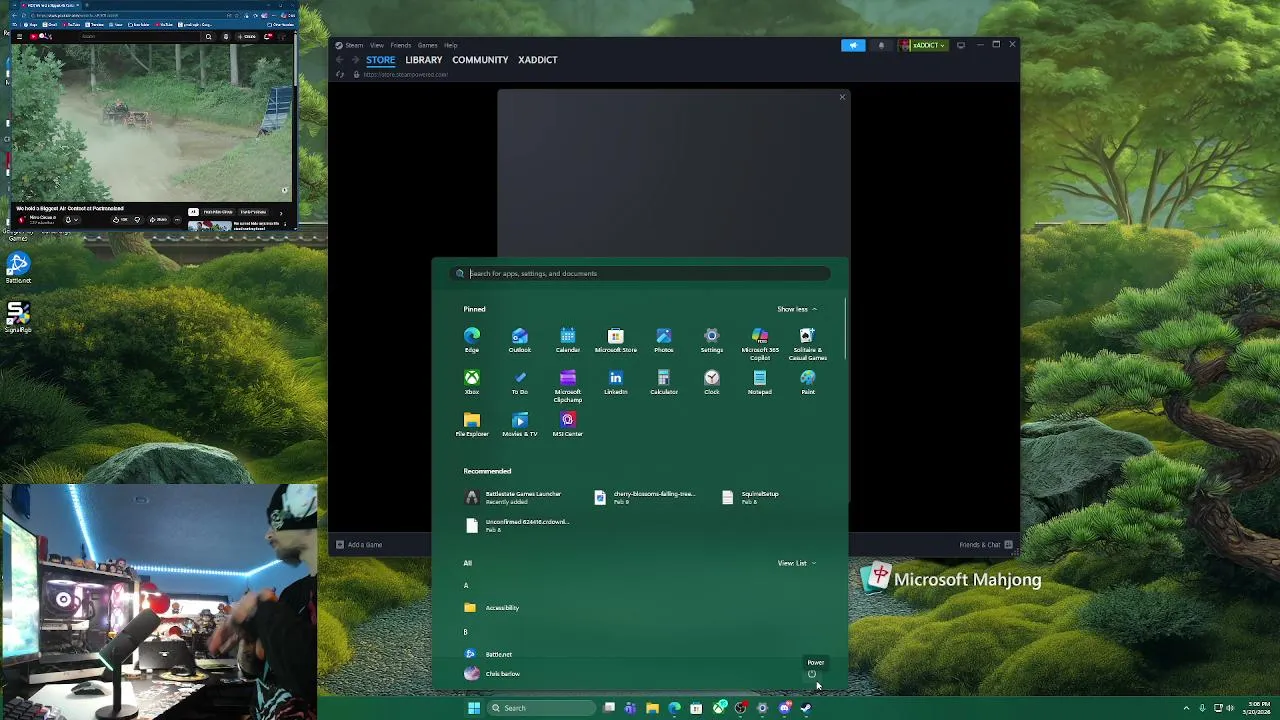This screenshot has width=1280, height=720.
Task: Open Clock pinned app
Action: (x=711, y=382)
